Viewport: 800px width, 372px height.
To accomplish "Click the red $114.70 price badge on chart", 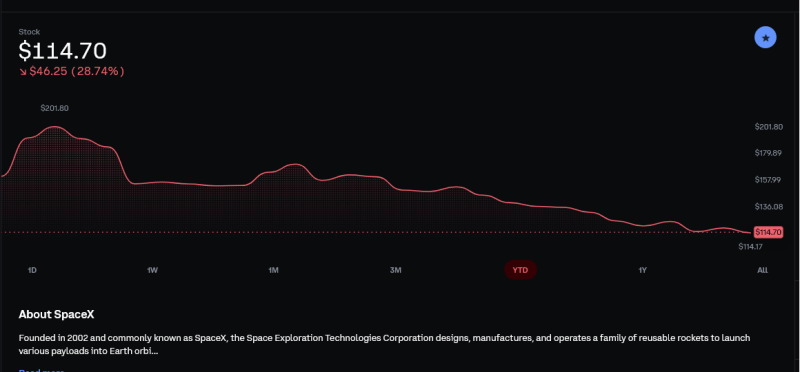I will click(768, 232).
